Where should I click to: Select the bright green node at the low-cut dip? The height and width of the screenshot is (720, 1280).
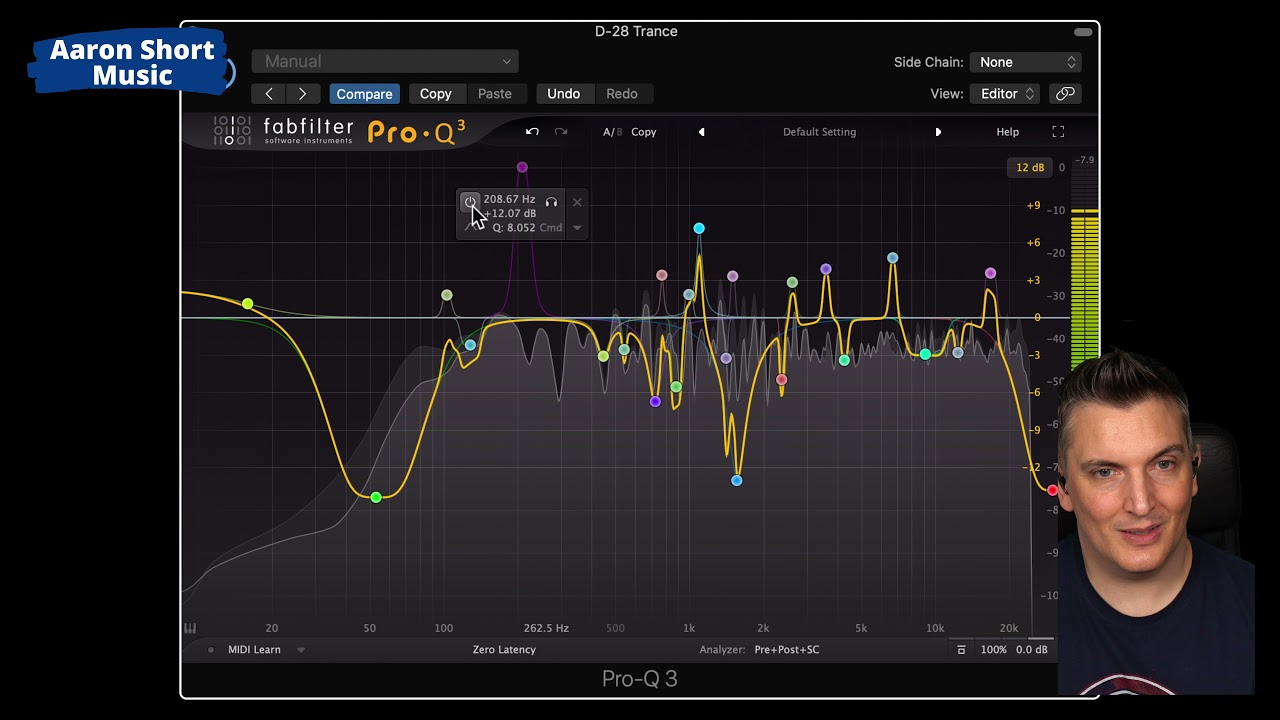(x=376, y=497)
